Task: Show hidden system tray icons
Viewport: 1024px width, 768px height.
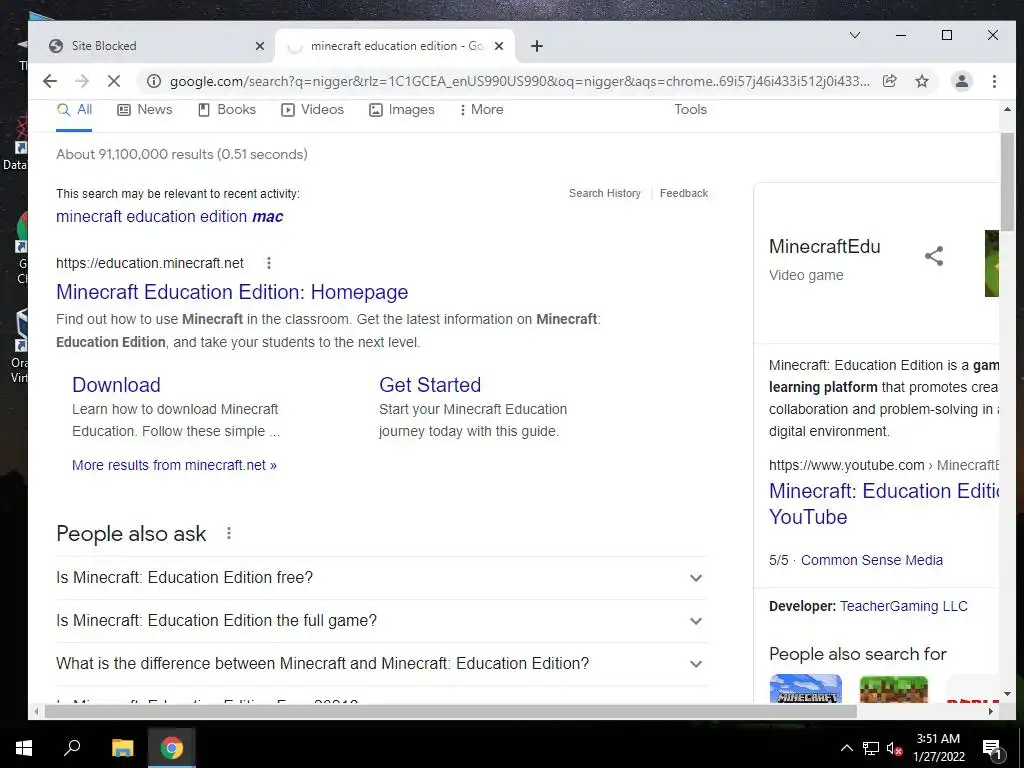Action: [846, 748]
